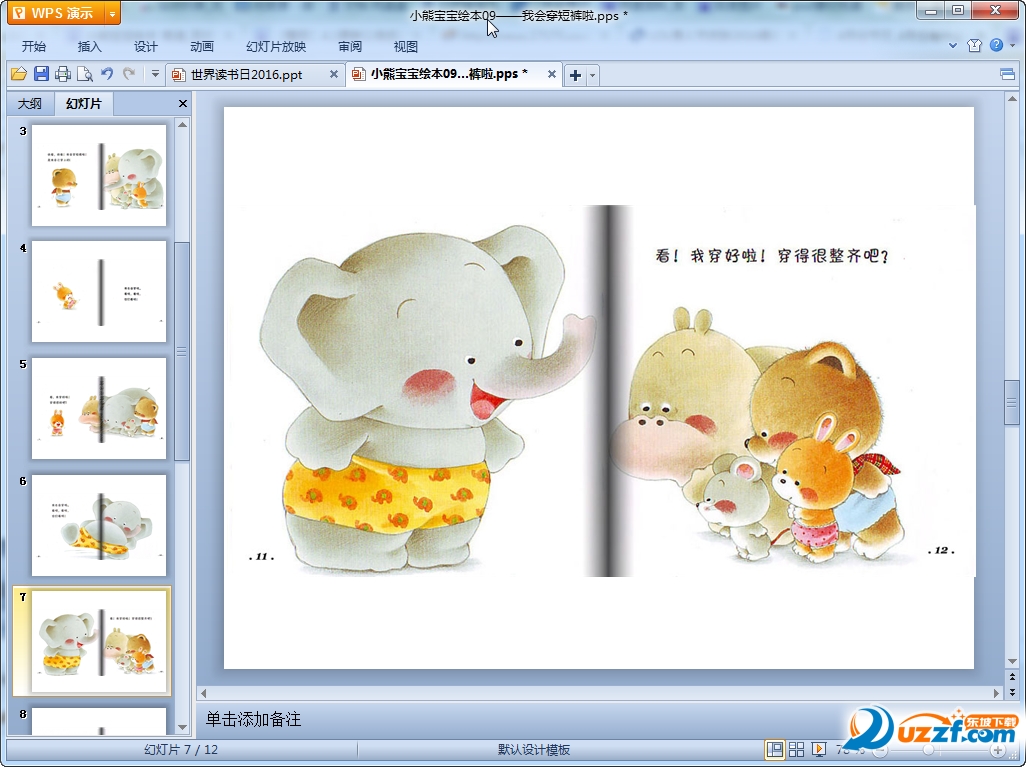This screenshot has height=767, width=1026.
Task: Switch to the 大纲 outline tab
Action: click(x=29, y=103)
